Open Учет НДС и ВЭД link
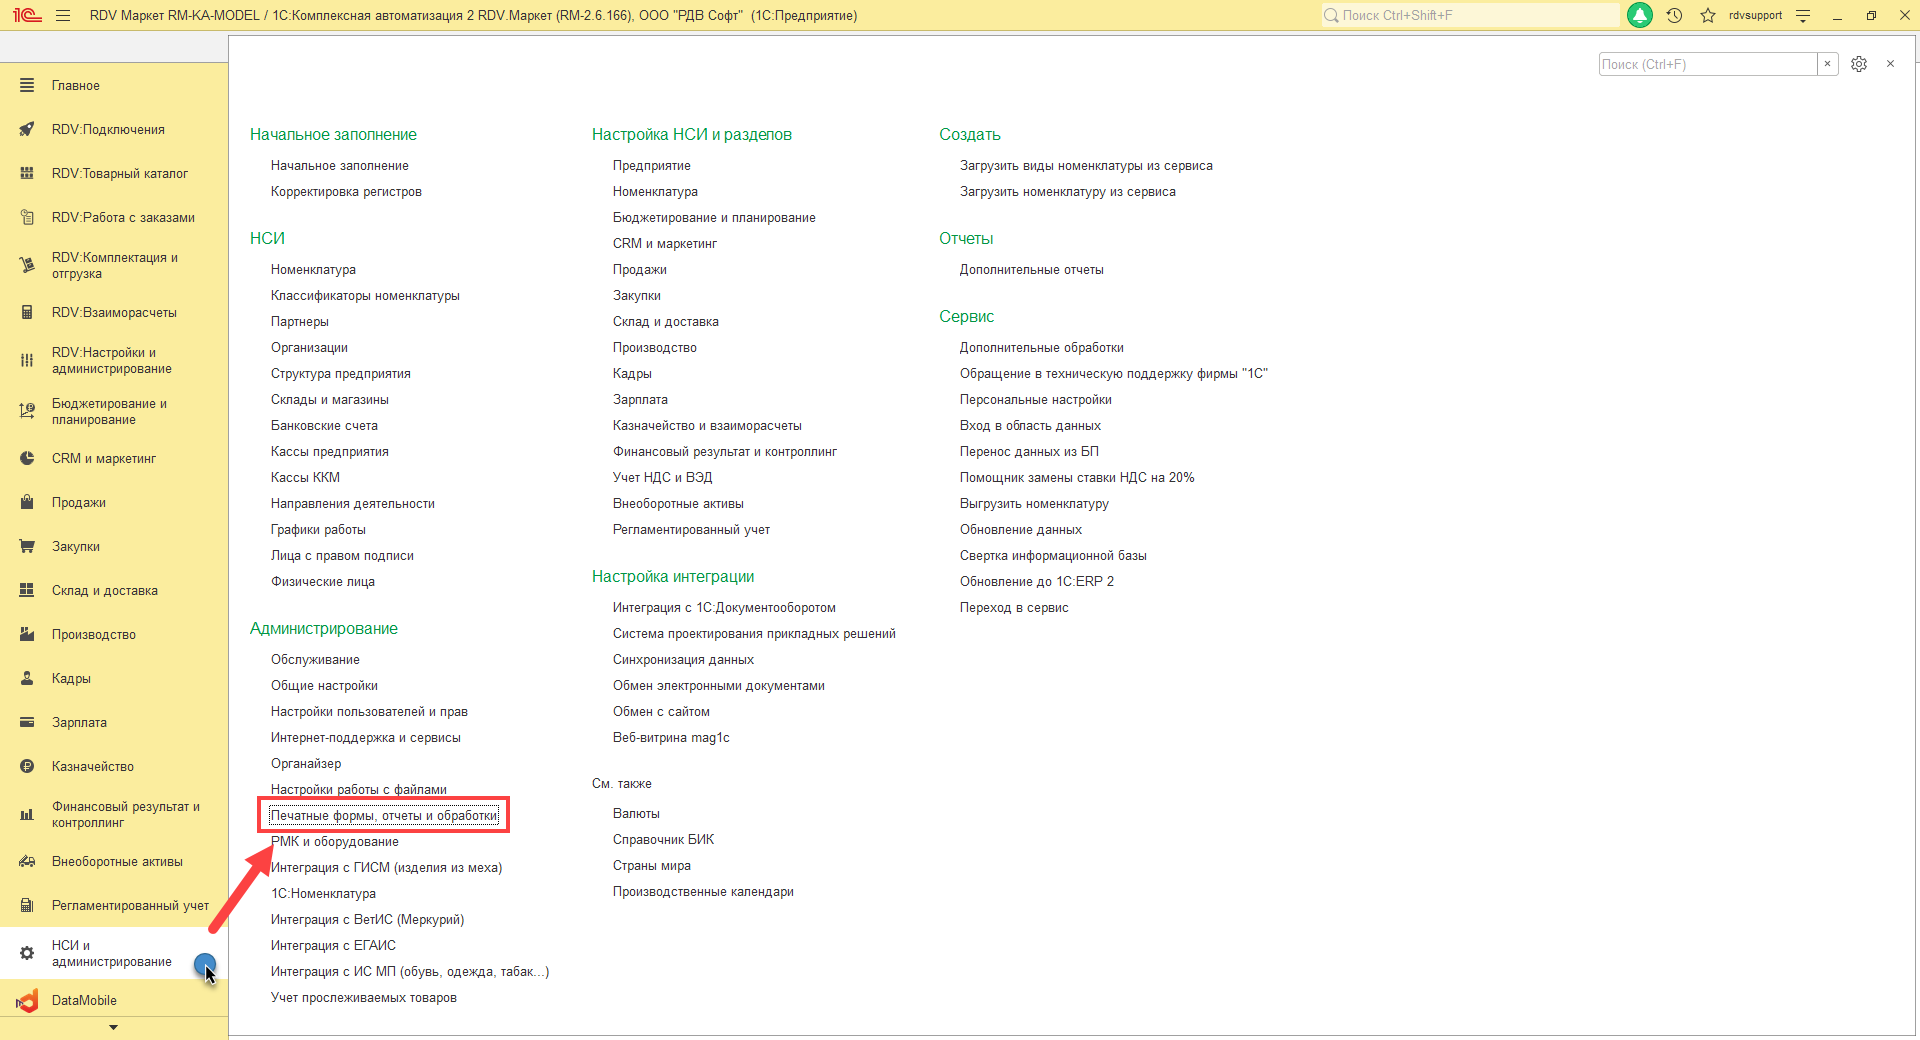Screen dimensions: 1920x1040 pyautogui.click(x=663, y=478)
